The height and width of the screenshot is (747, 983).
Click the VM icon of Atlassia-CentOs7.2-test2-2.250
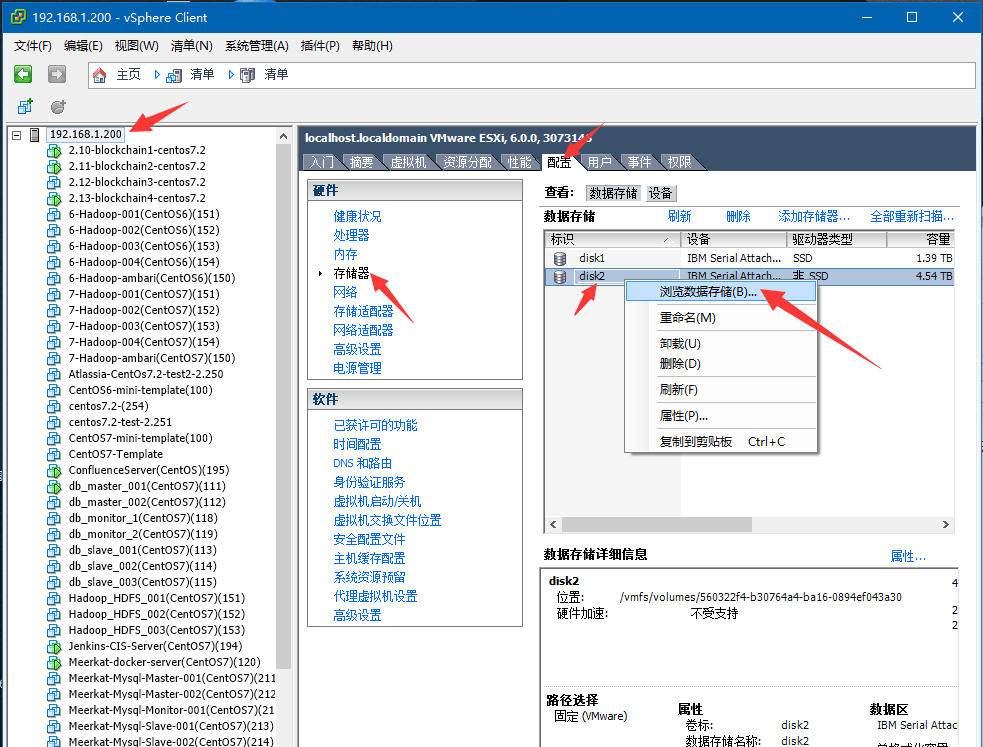tap(55, 374)
